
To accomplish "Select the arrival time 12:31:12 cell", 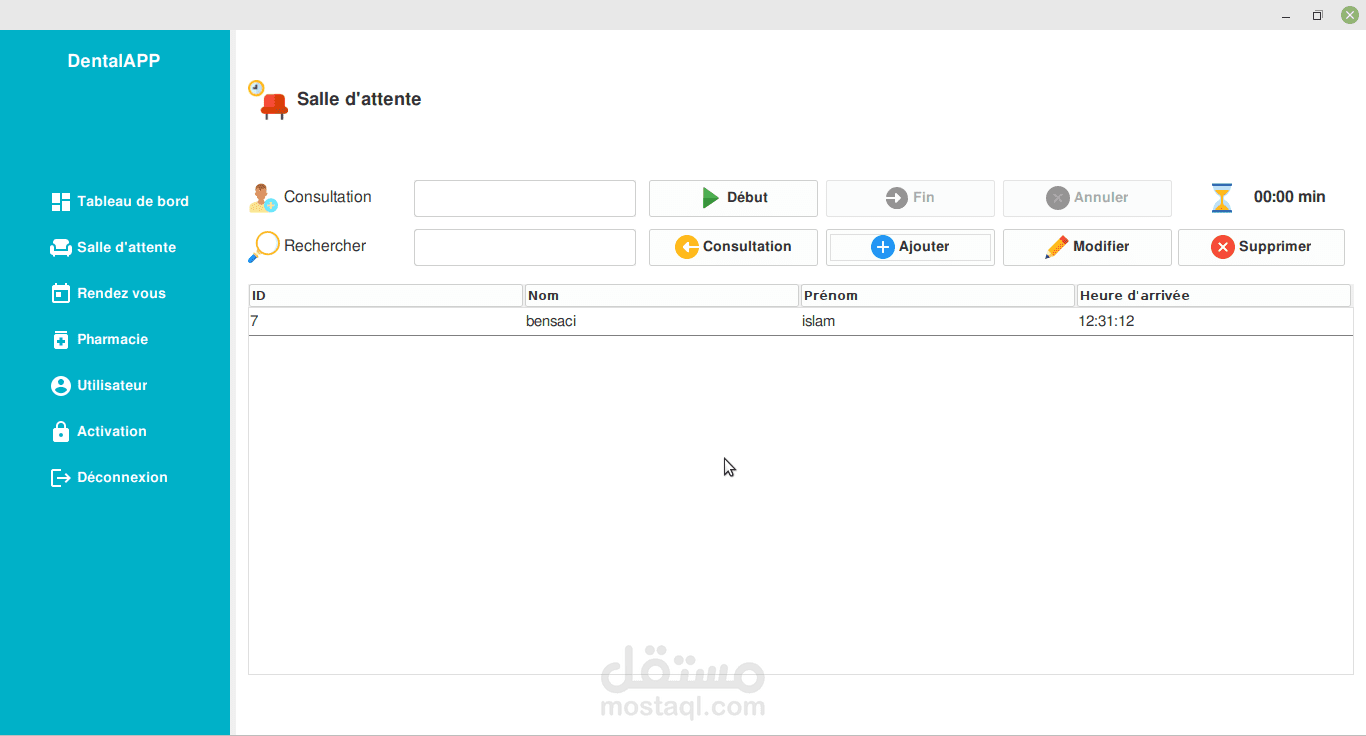I will [x=1214, y=321].
